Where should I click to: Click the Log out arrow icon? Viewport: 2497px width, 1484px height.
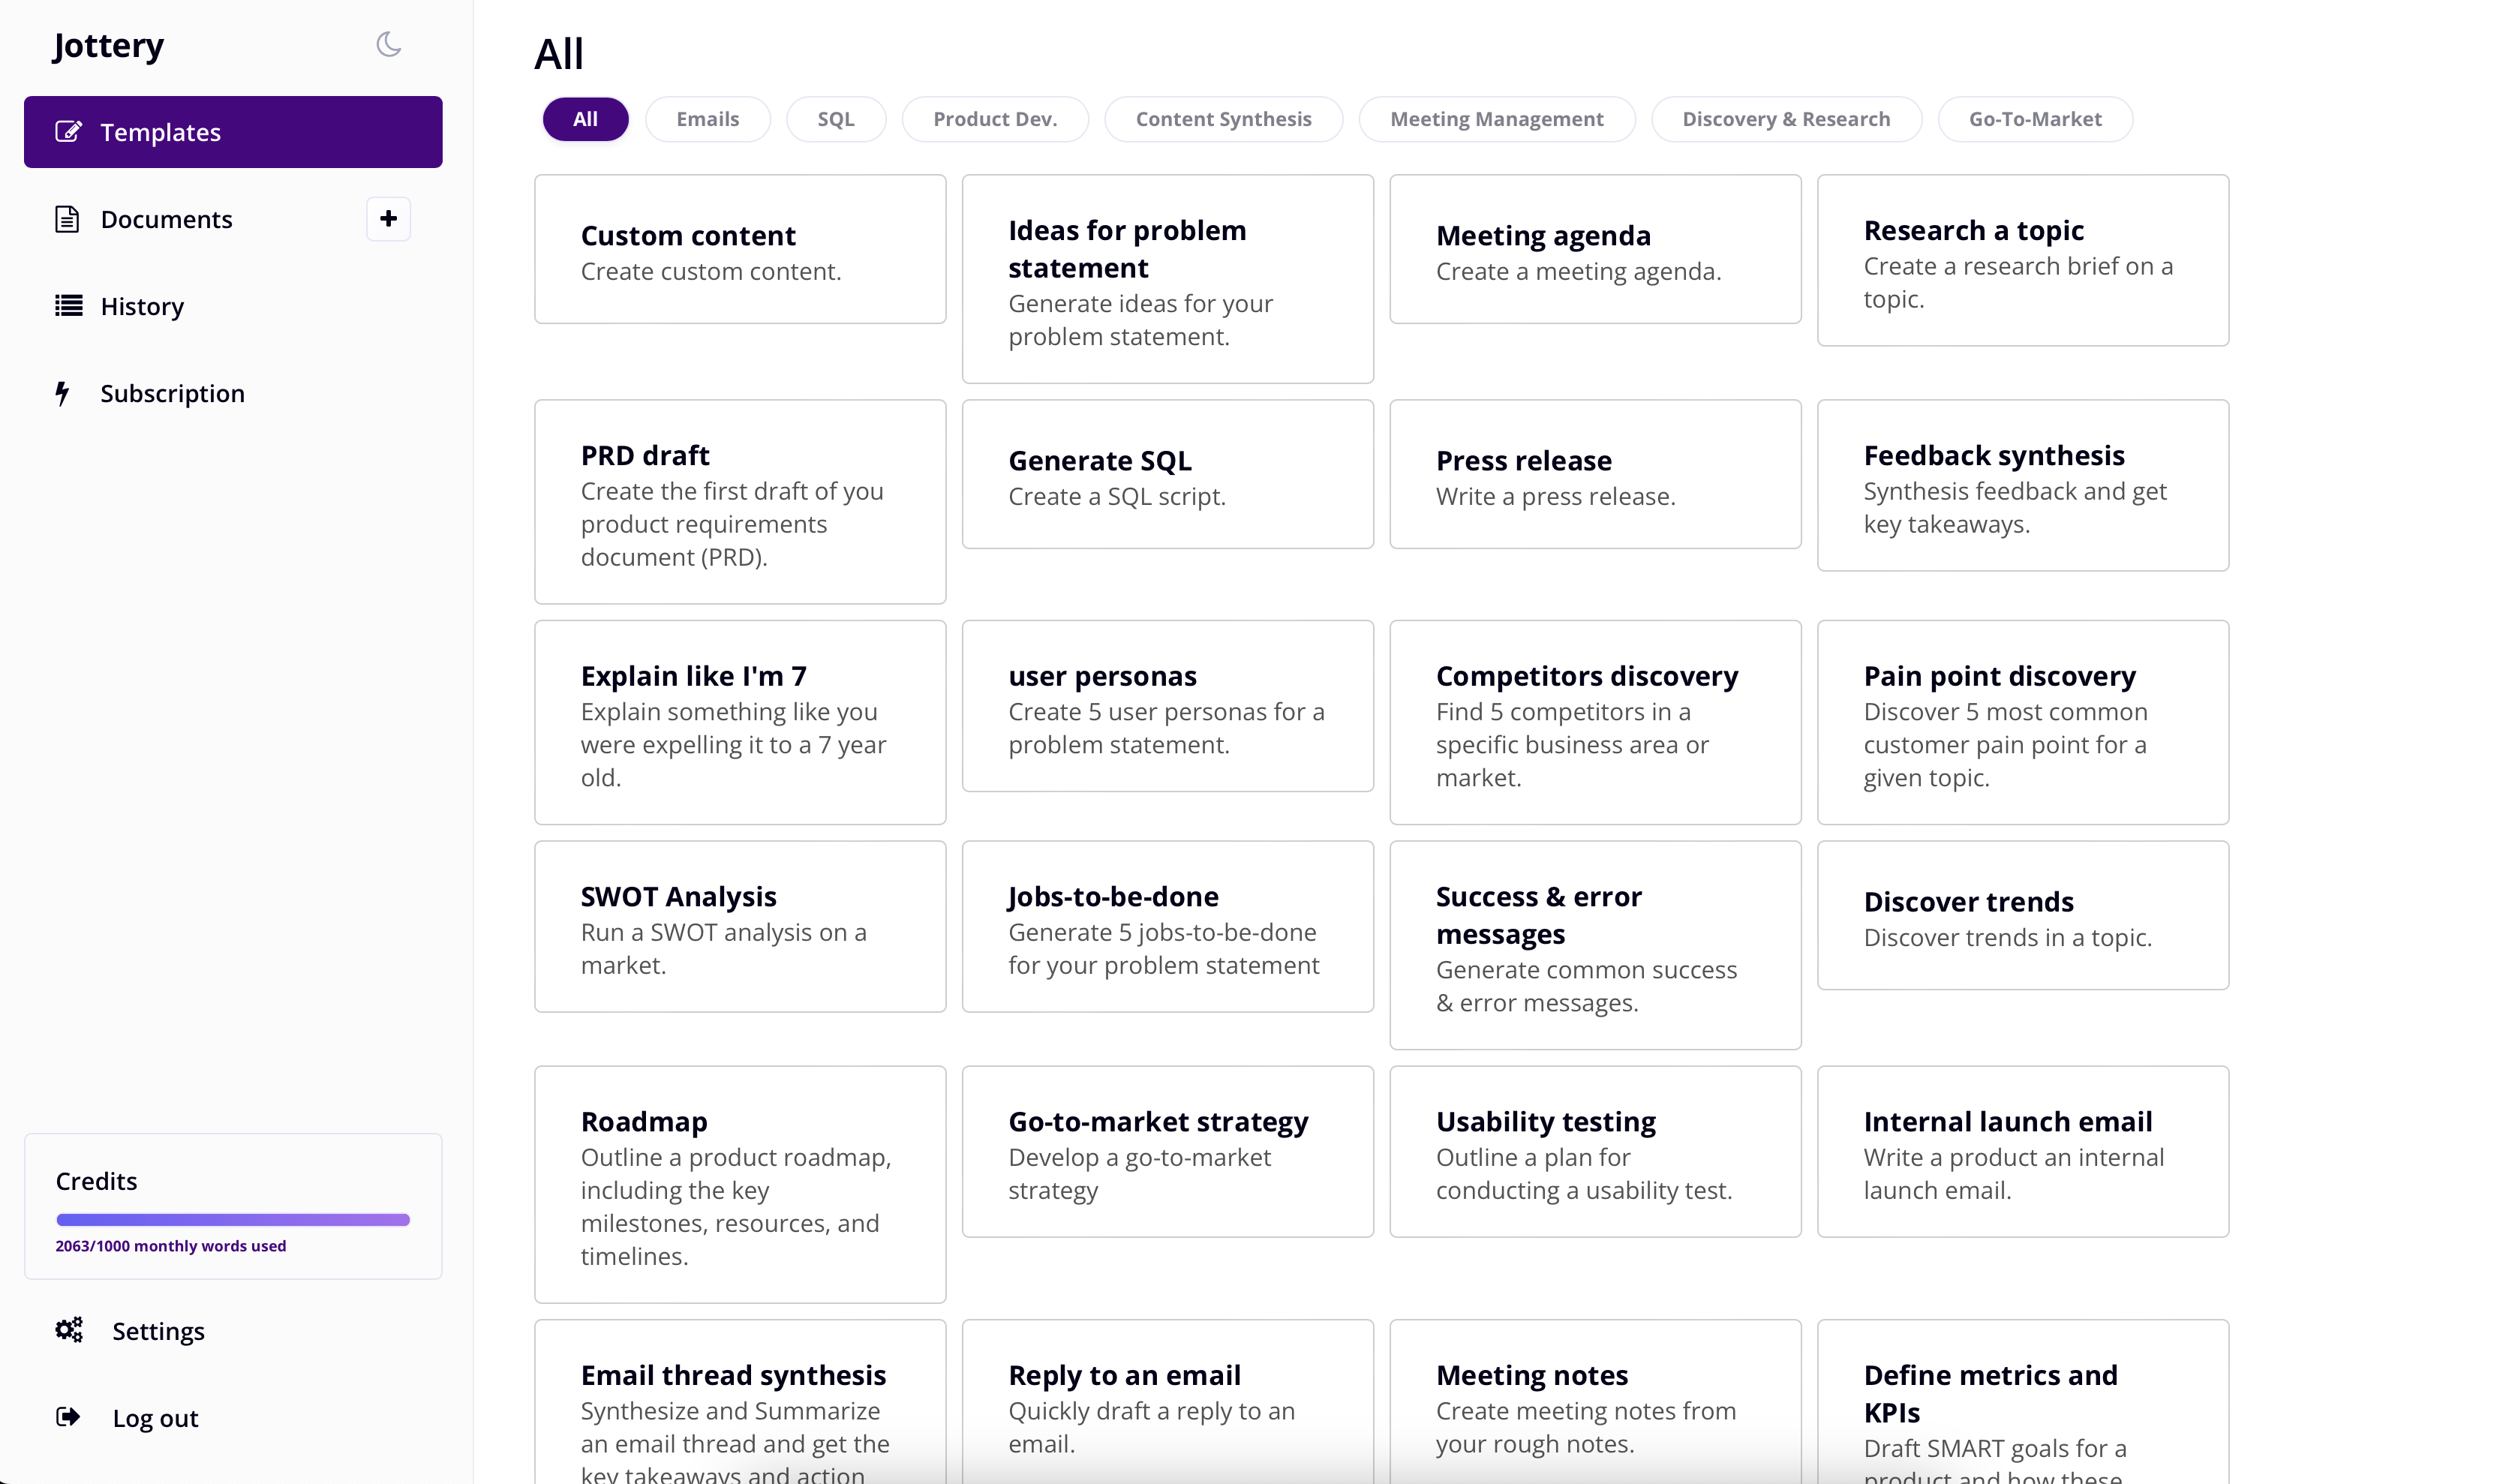pos(68,1417)
